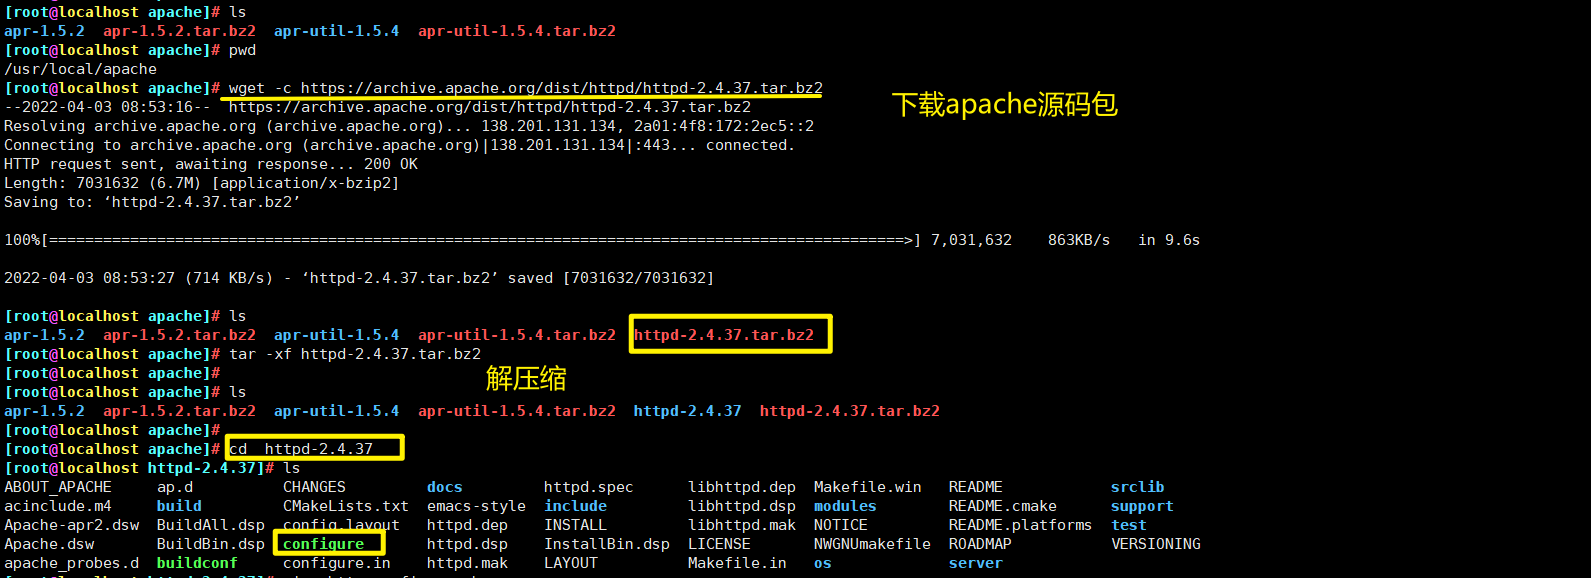The width and height of the screenshot is (1591, 578).
Task: Click the httpd.dsp file name
Action: (467, 544)
